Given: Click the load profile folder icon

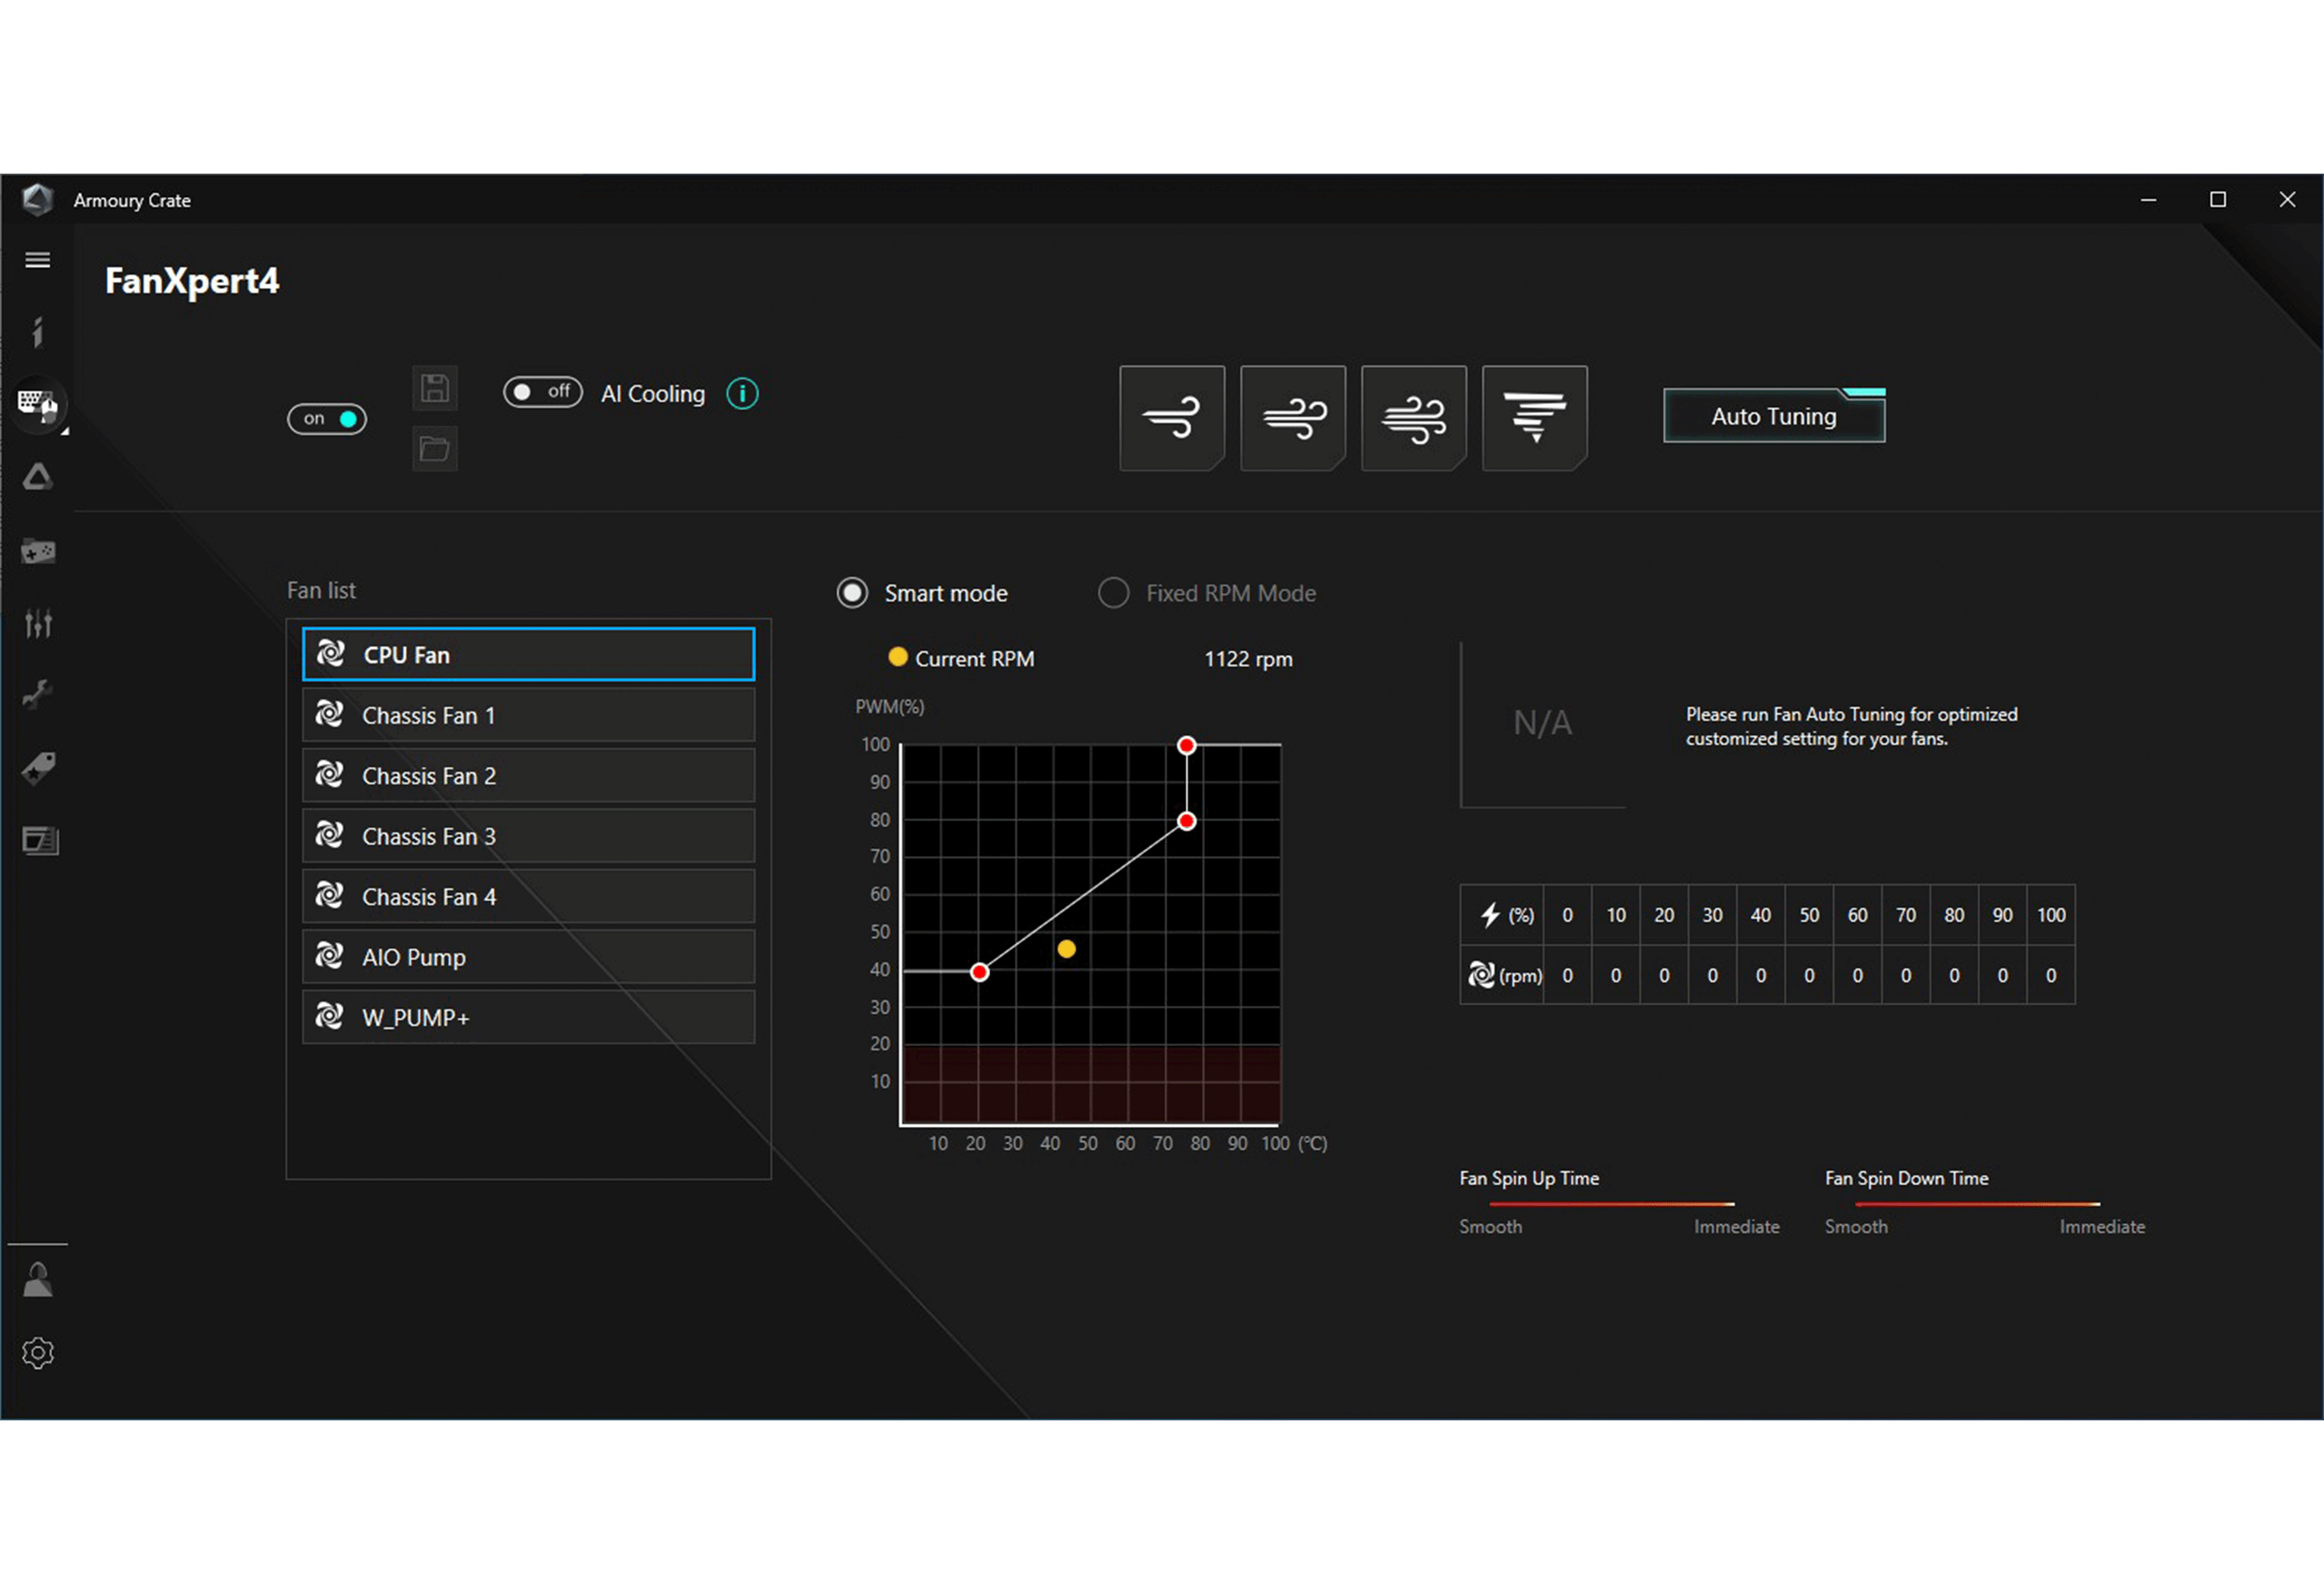Looking at the screenshot, I should (435, 449).
